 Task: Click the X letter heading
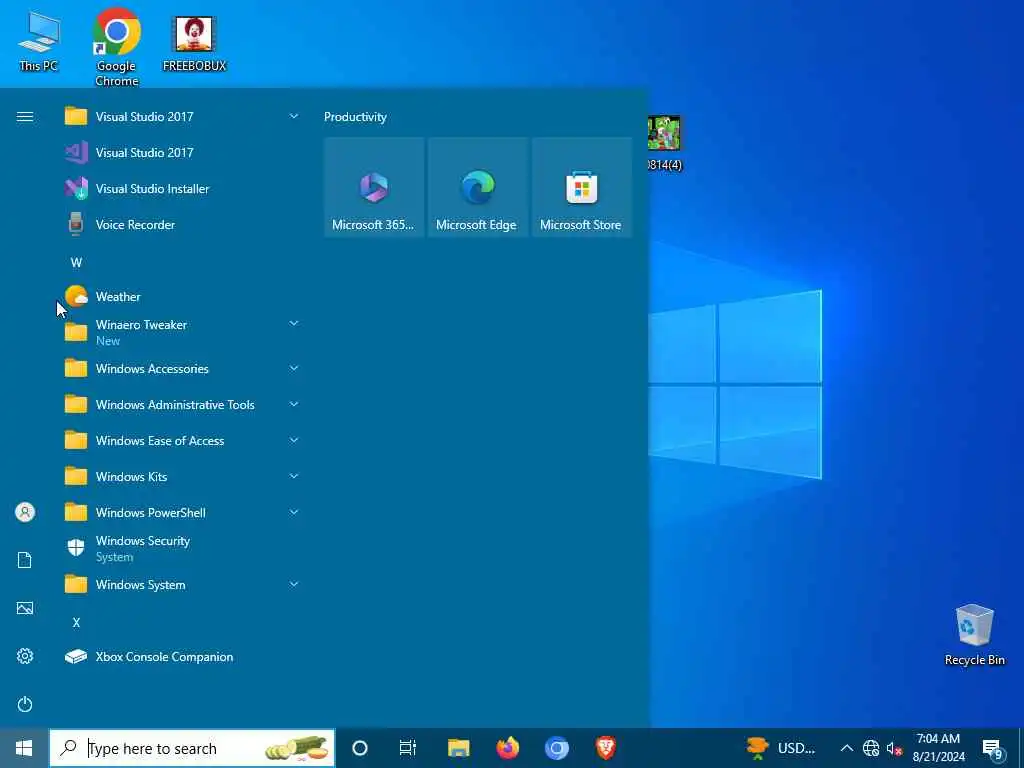pos(76,623)
